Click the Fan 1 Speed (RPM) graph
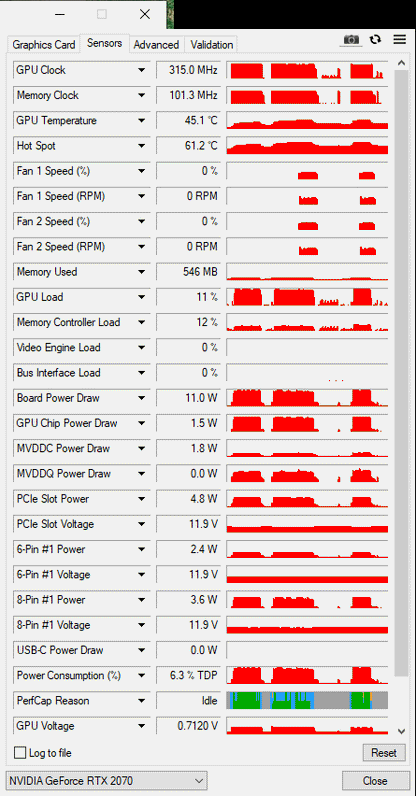416x796 pixels. coord(307,196)
